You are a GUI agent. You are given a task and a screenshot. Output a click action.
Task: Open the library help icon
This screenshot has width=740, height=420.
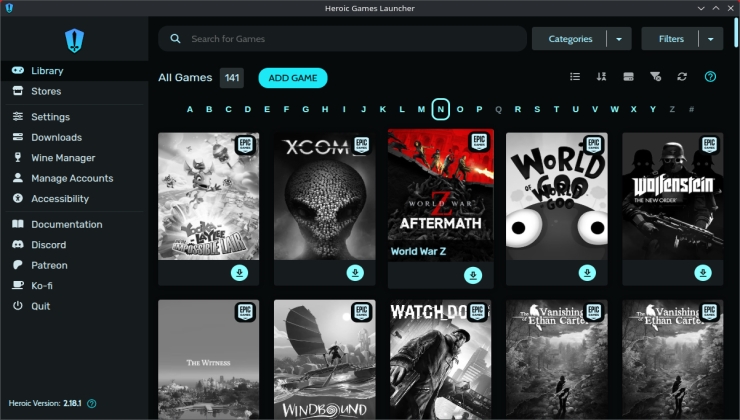(x=710, y=76)
